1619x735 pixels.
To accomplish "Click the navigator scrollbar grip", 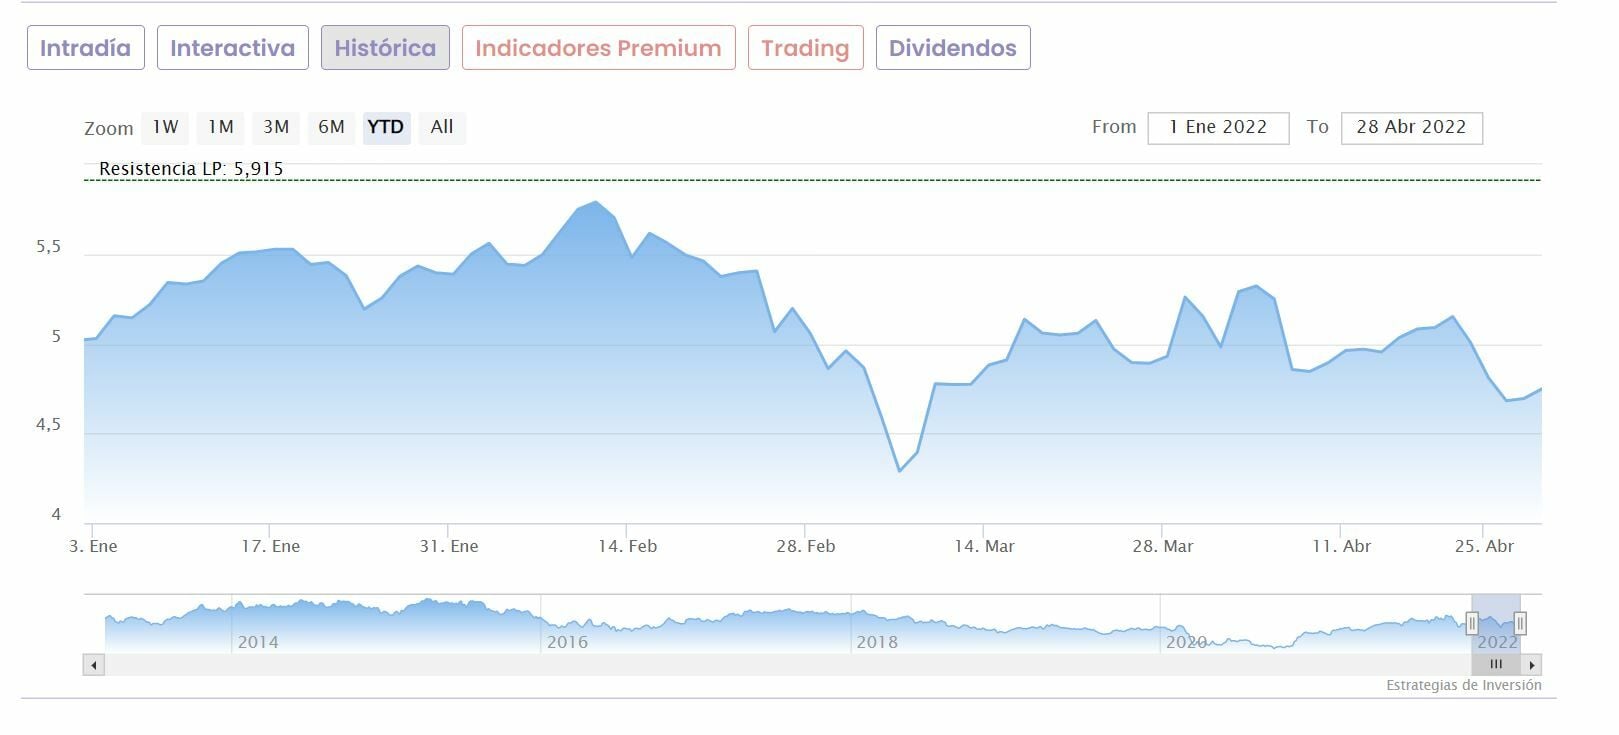I will tap(1496, 664).
